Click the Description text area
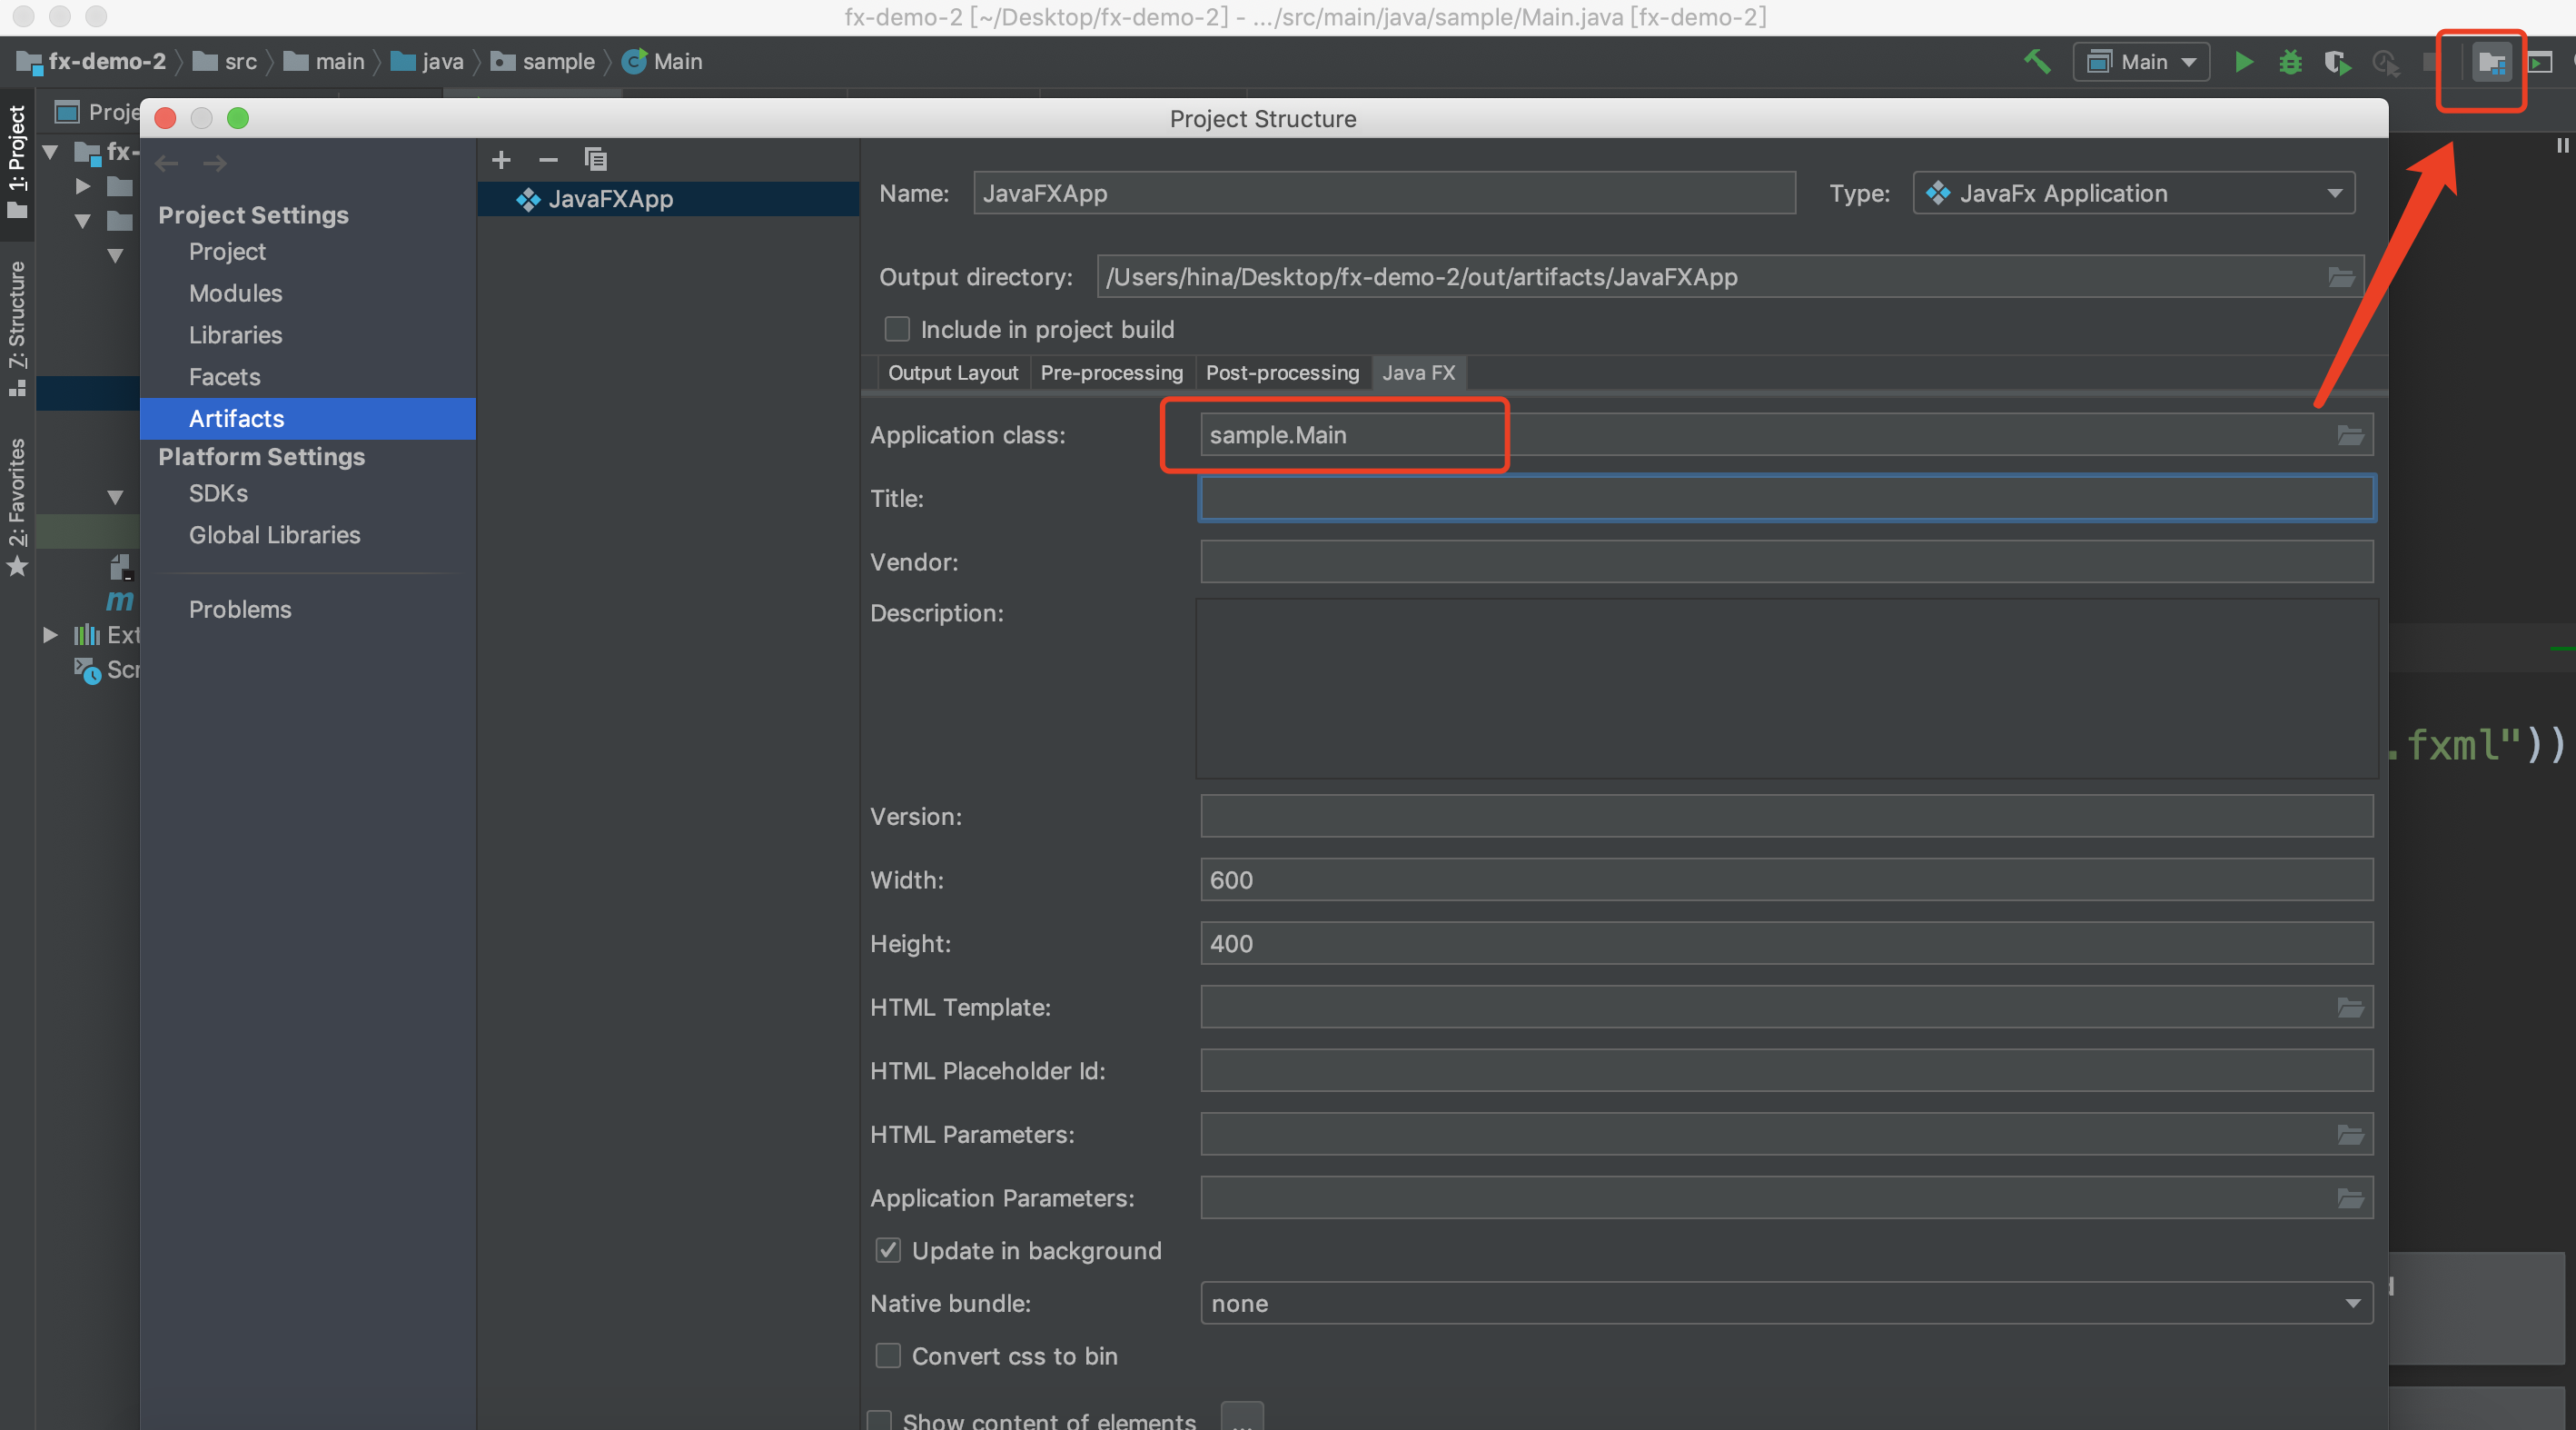This screenshot has width=2576, height=1430. point(1786,689)
